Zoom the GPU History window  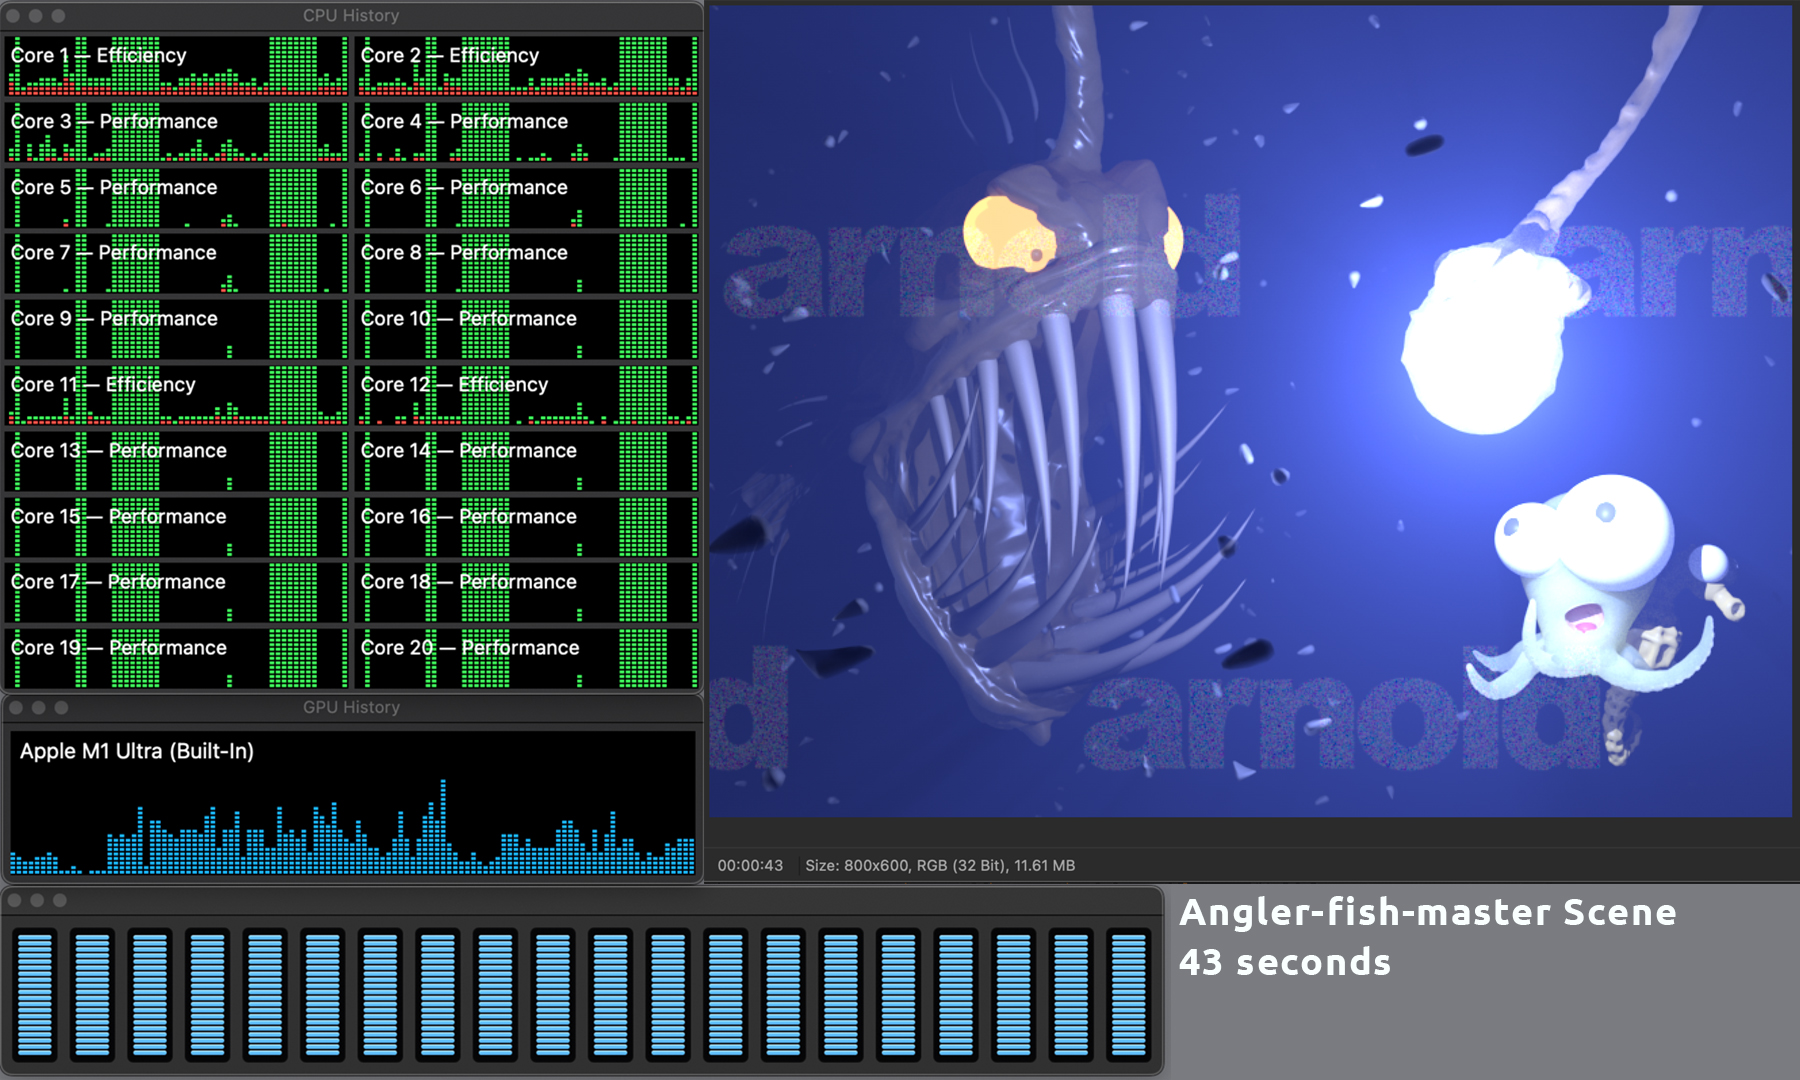(x=62, y=707)
